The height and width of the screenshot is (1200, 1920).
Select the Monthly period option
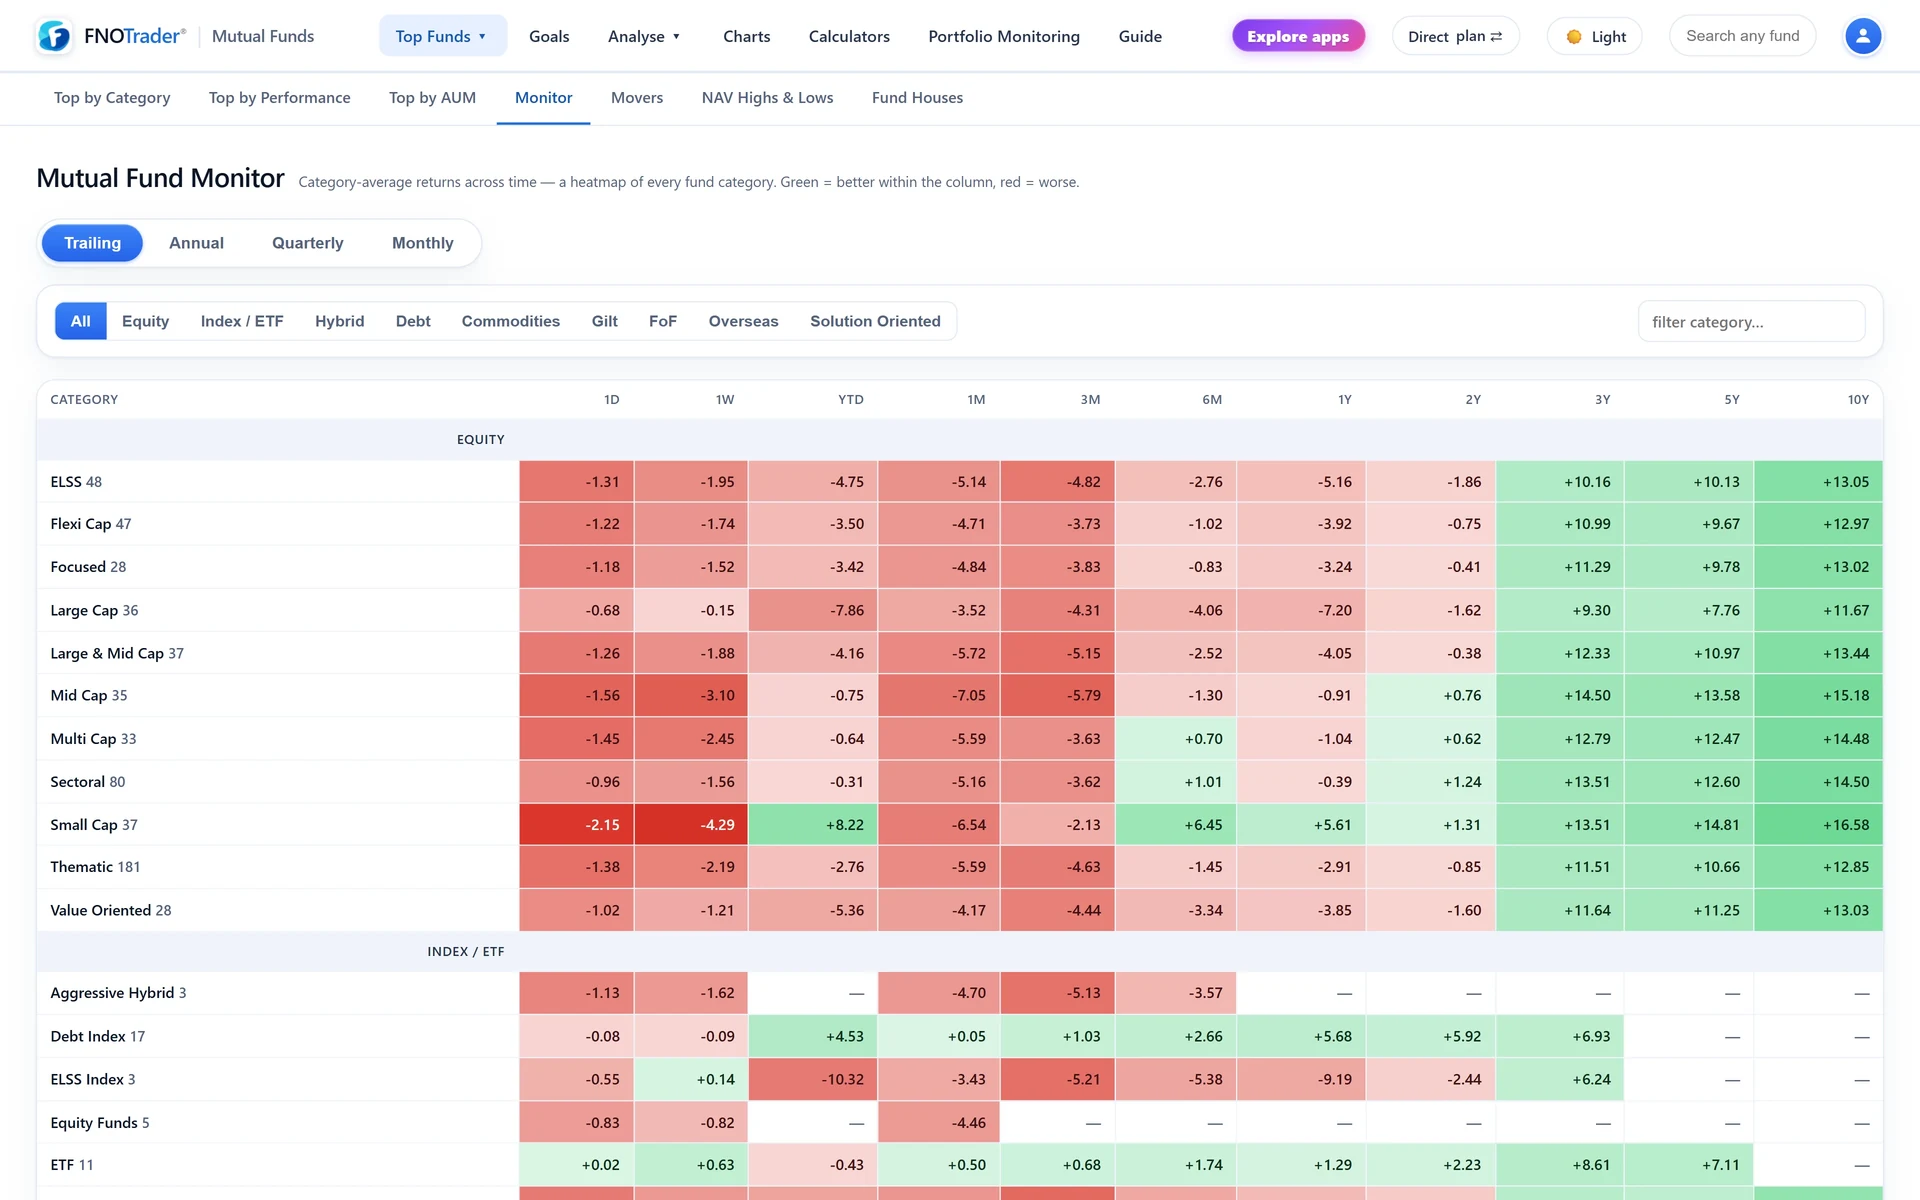click(x=422, y=243)
